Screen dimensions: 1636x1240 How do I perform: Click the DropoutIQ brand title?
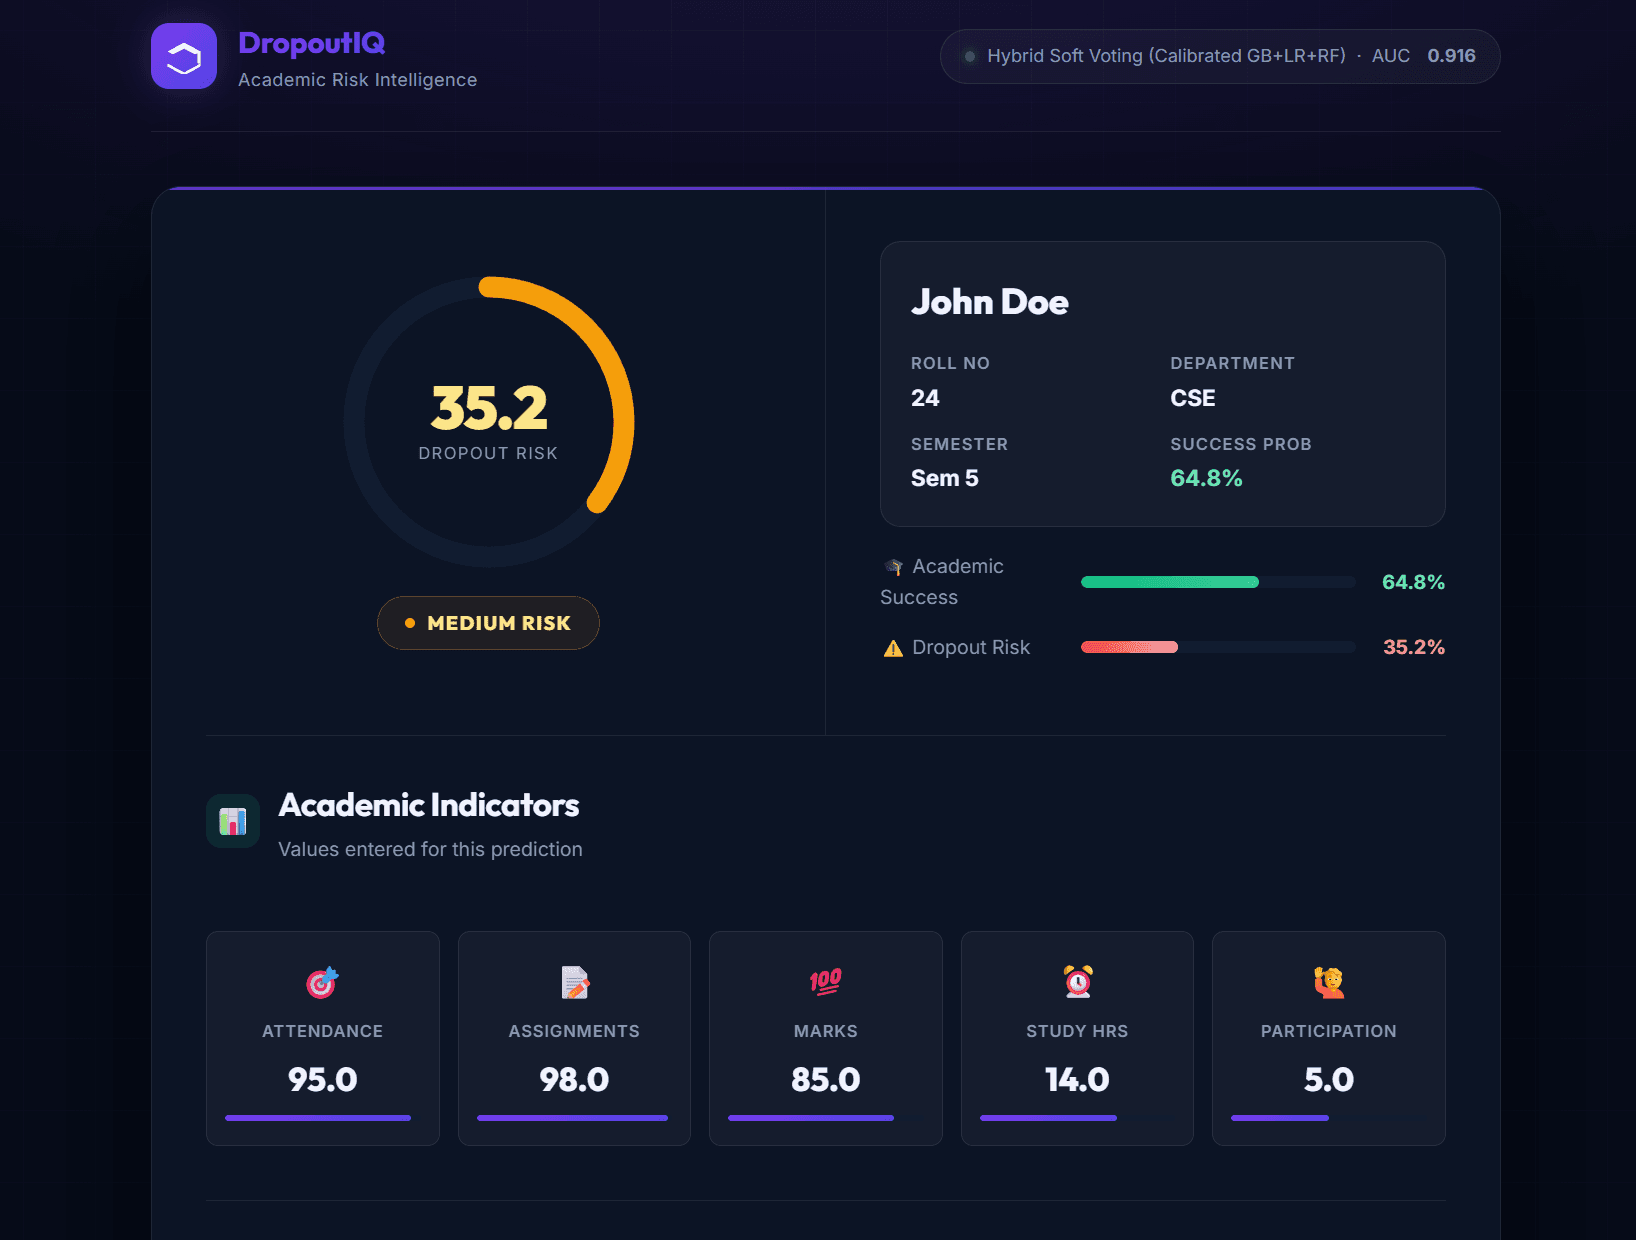(x=312, y=43)
